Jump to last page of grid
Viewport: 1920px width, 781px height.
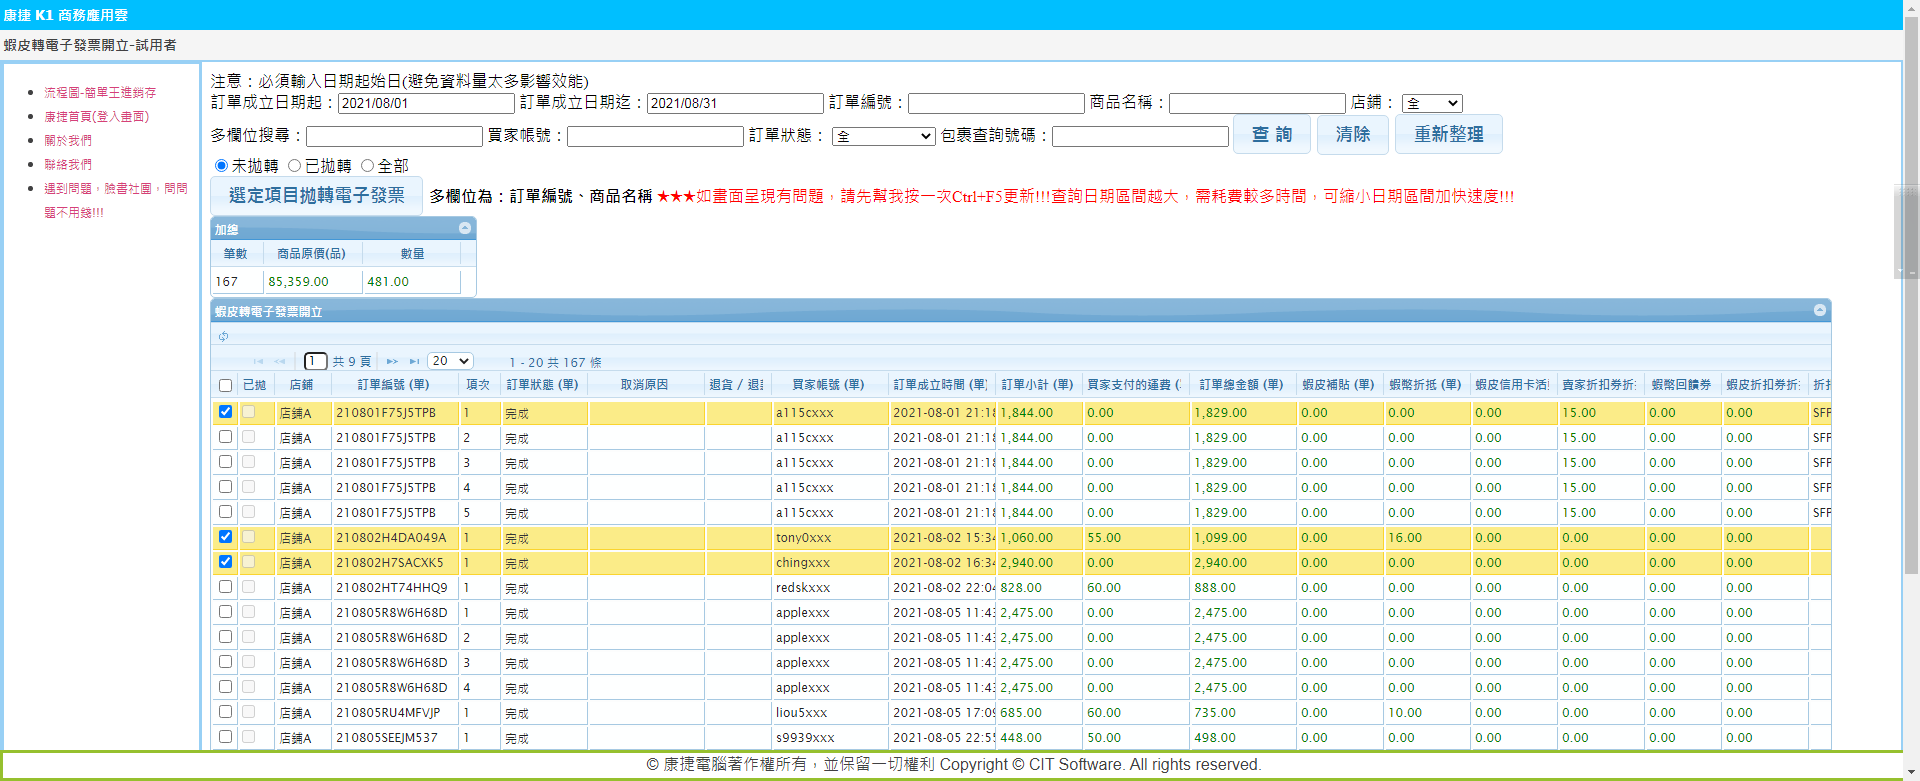point(415,362)
